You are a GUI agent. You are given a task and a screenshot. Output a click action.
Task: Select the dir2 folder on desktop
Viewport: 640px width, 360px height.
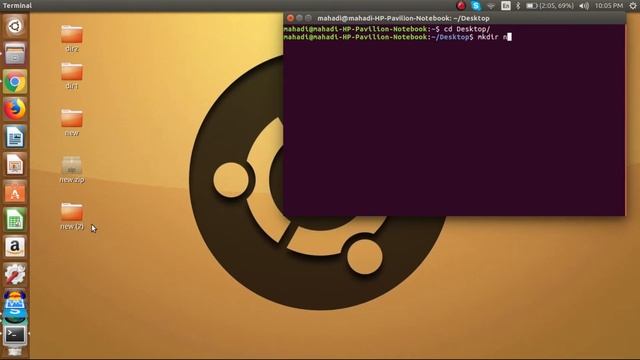(72, 39)
